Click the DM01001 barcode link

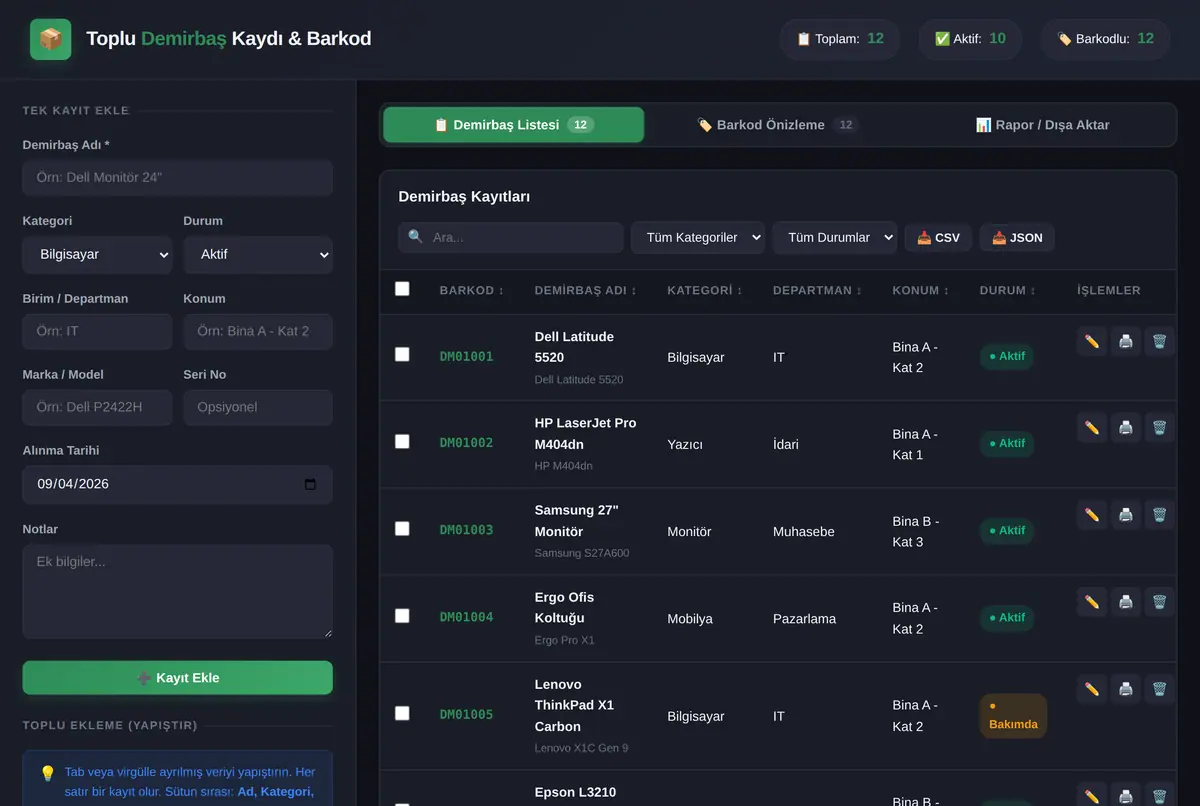click(x=467, y=356)
